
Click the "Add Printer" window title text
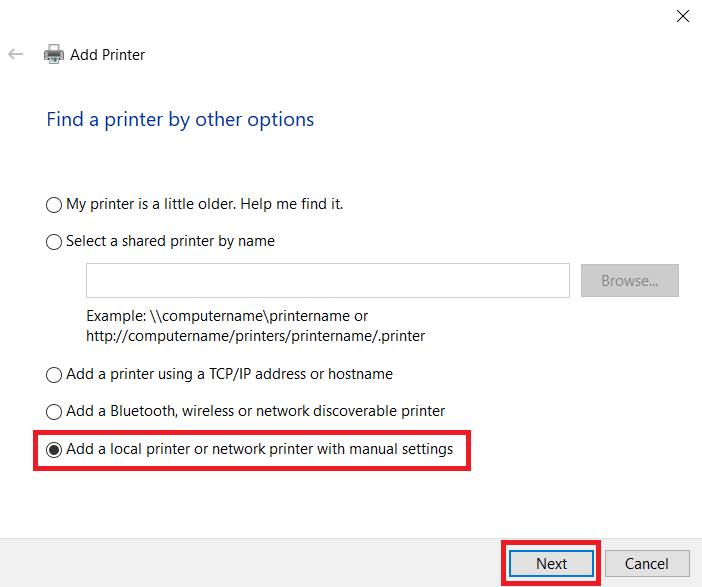pos(107,55)
